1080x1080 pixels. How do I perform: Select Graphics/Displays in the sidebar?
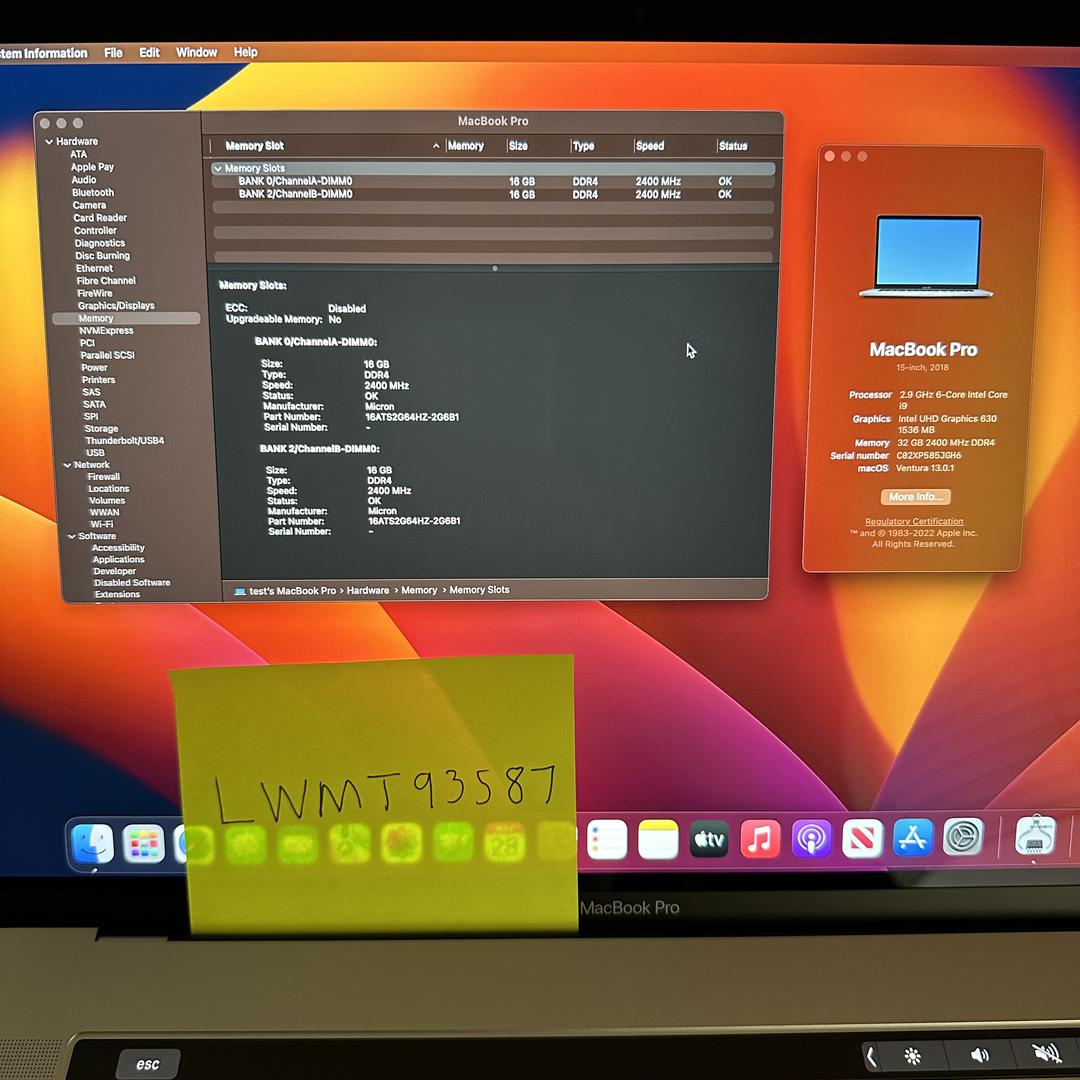[116, 306]
